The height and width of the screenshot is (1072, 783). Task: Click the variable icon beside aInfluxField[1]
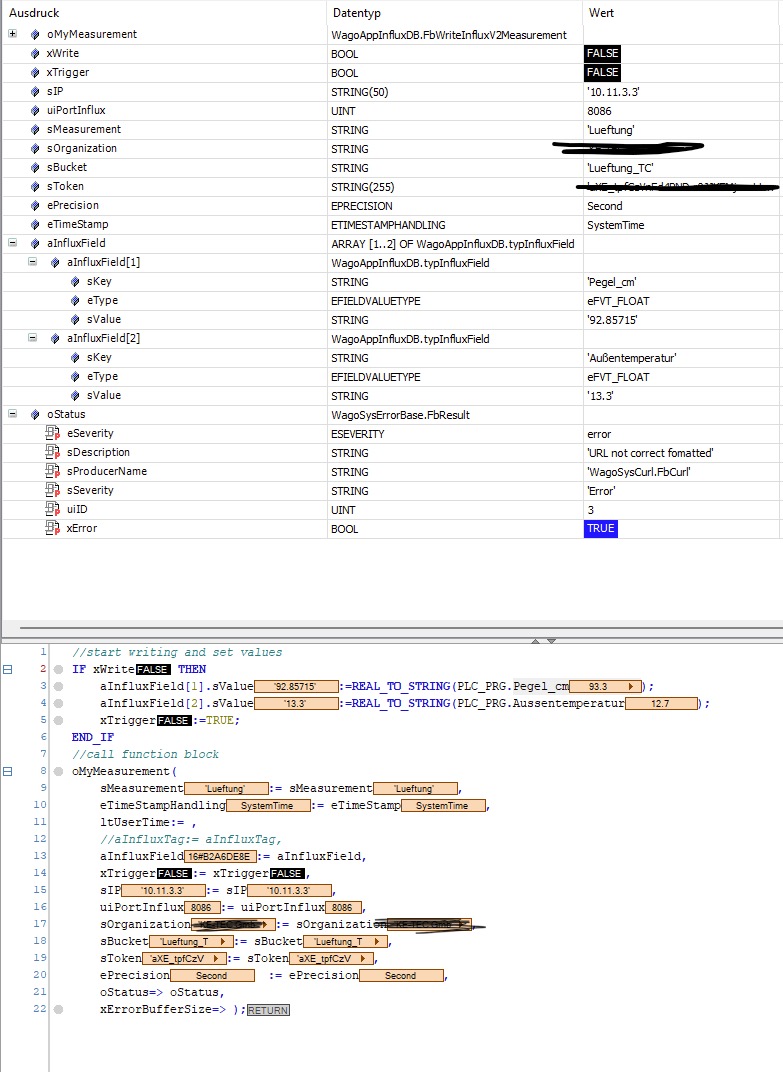pyautogui.click(x=55, y=263)
